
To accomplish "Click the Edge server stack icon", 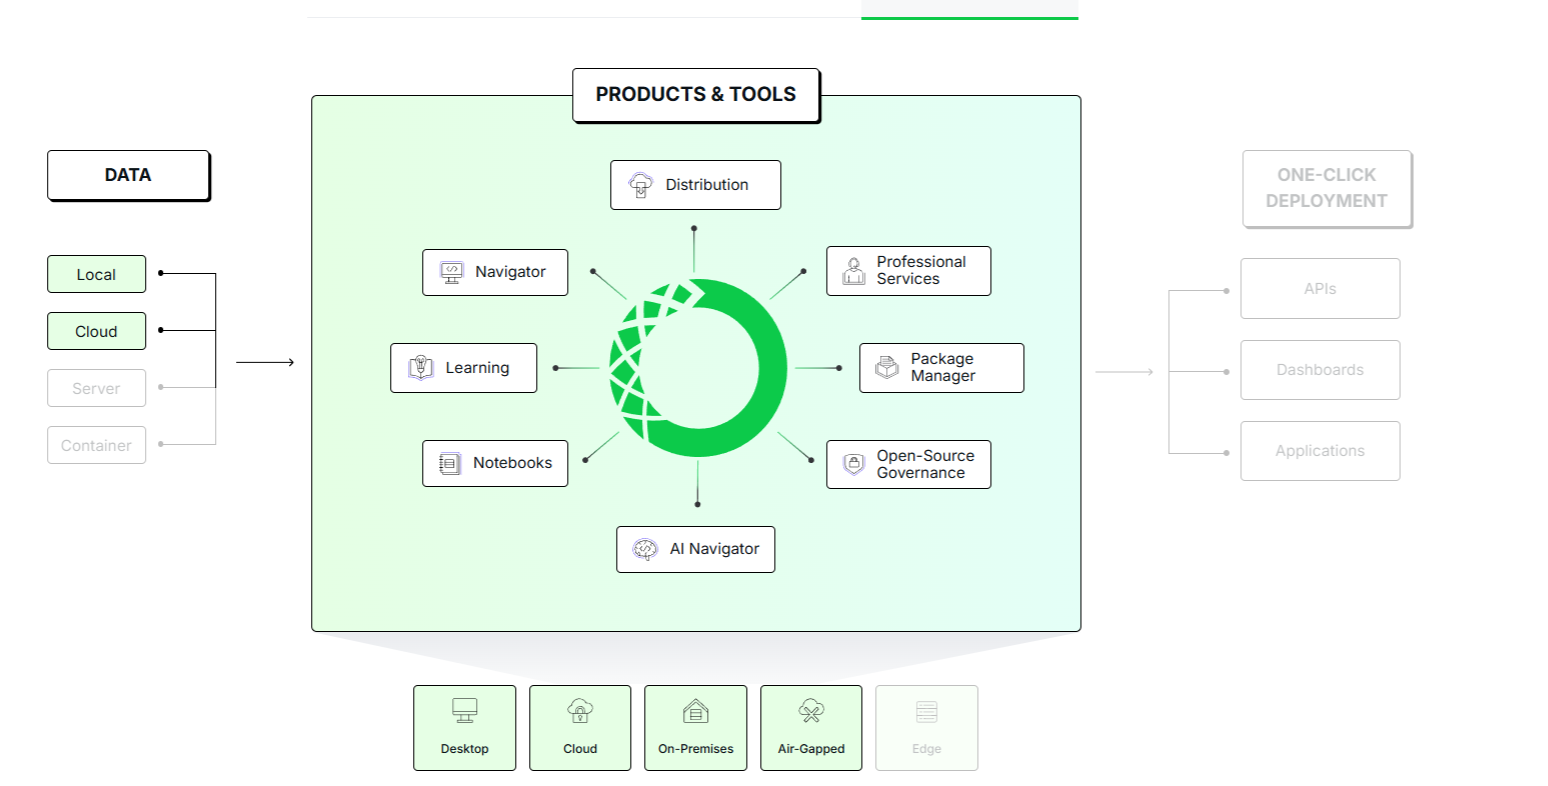I will pyautogui.click(x=927, y=711).
